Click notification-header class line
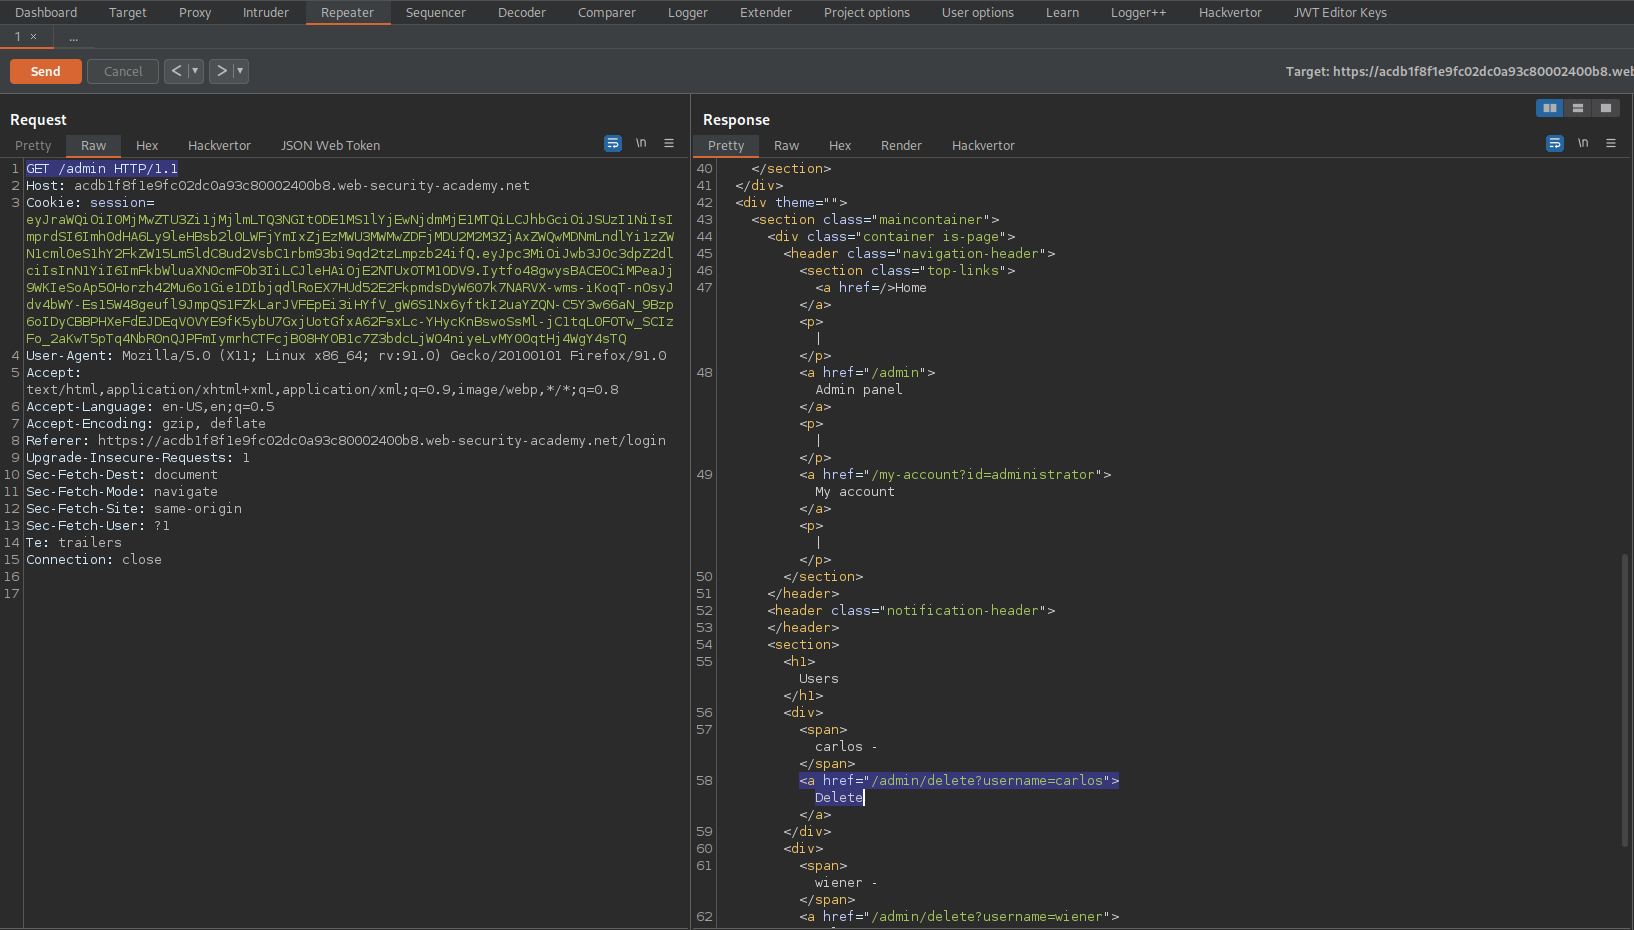1634x930 pixels. tap(911, 611)
